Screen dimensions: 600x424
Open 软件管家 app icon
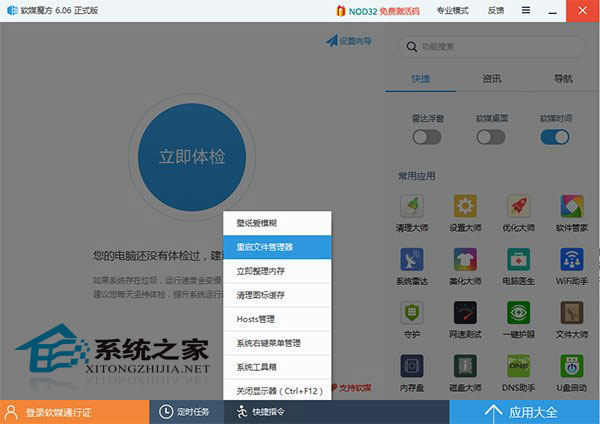tap(572, 206)
